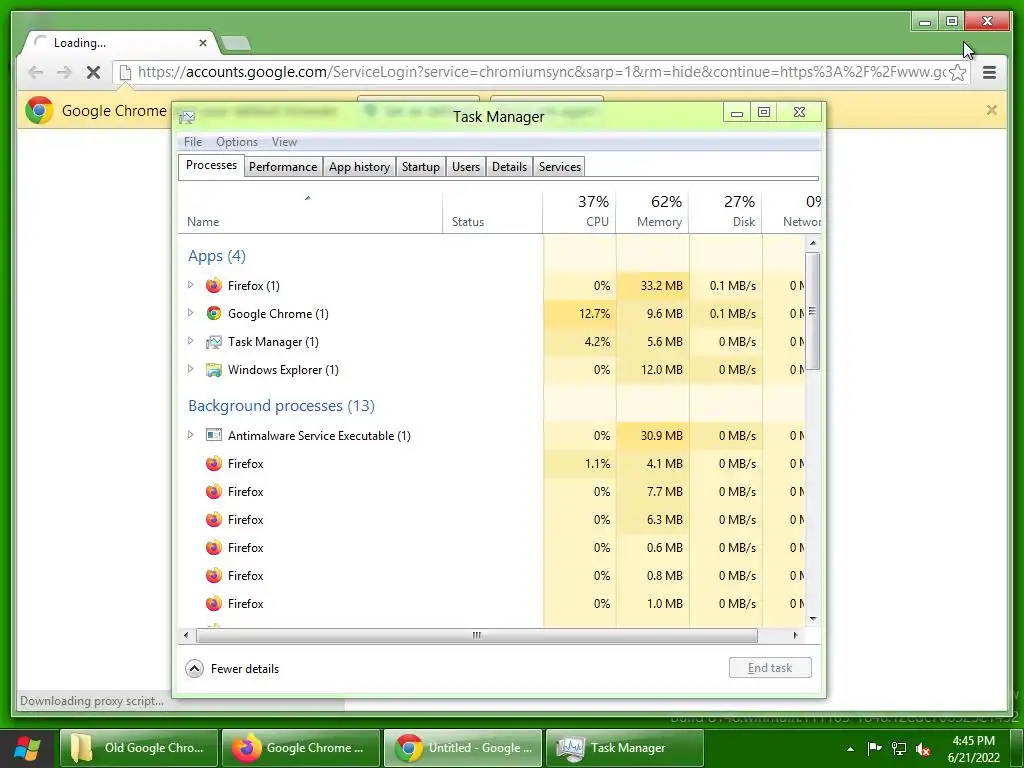
Task: Click the End task button
Action: pyautogui.click(x=770, y=667)
